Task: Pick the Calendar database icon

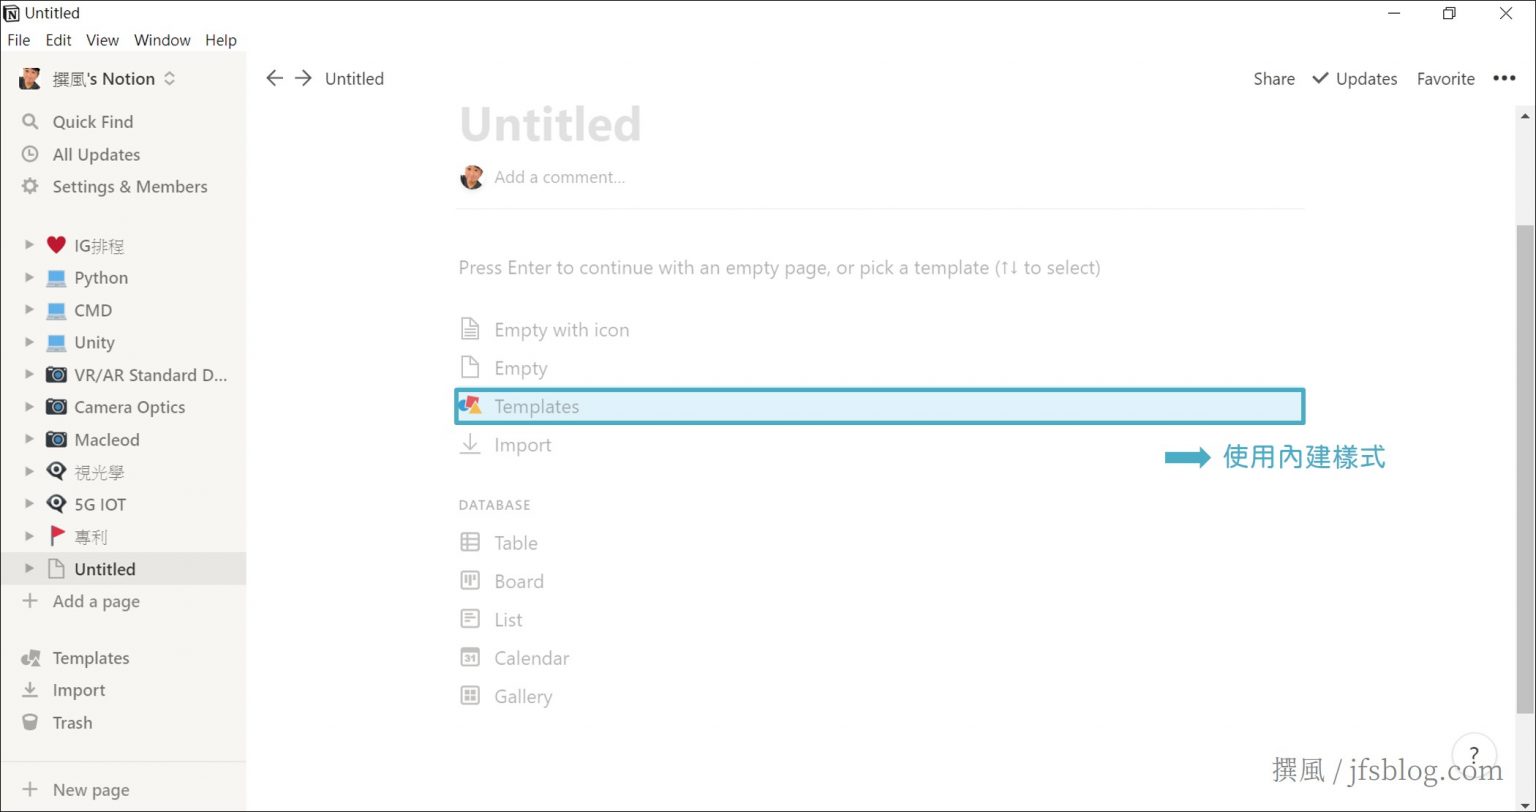Action: tap(470, 657)
